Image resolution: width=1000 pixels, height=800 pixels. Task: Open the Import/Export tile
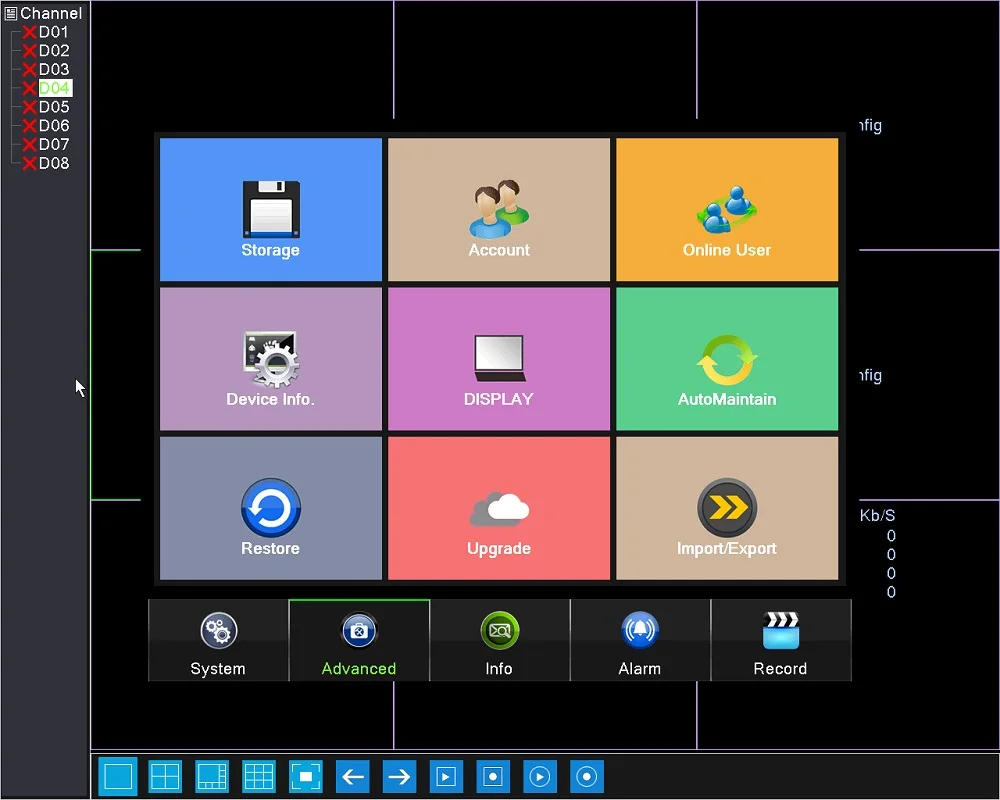(x=727, y=508)
